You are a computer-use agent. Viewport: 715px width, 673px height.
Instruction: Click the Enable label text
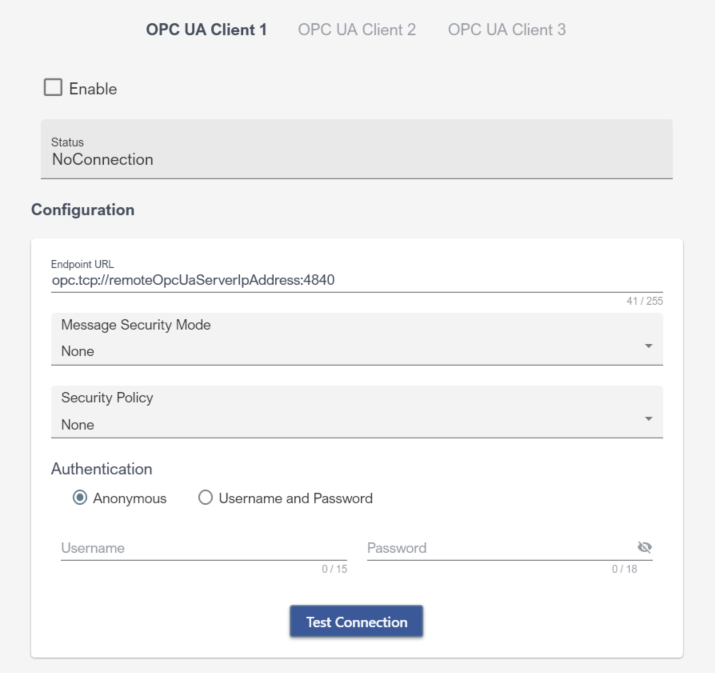pos(92,89)
